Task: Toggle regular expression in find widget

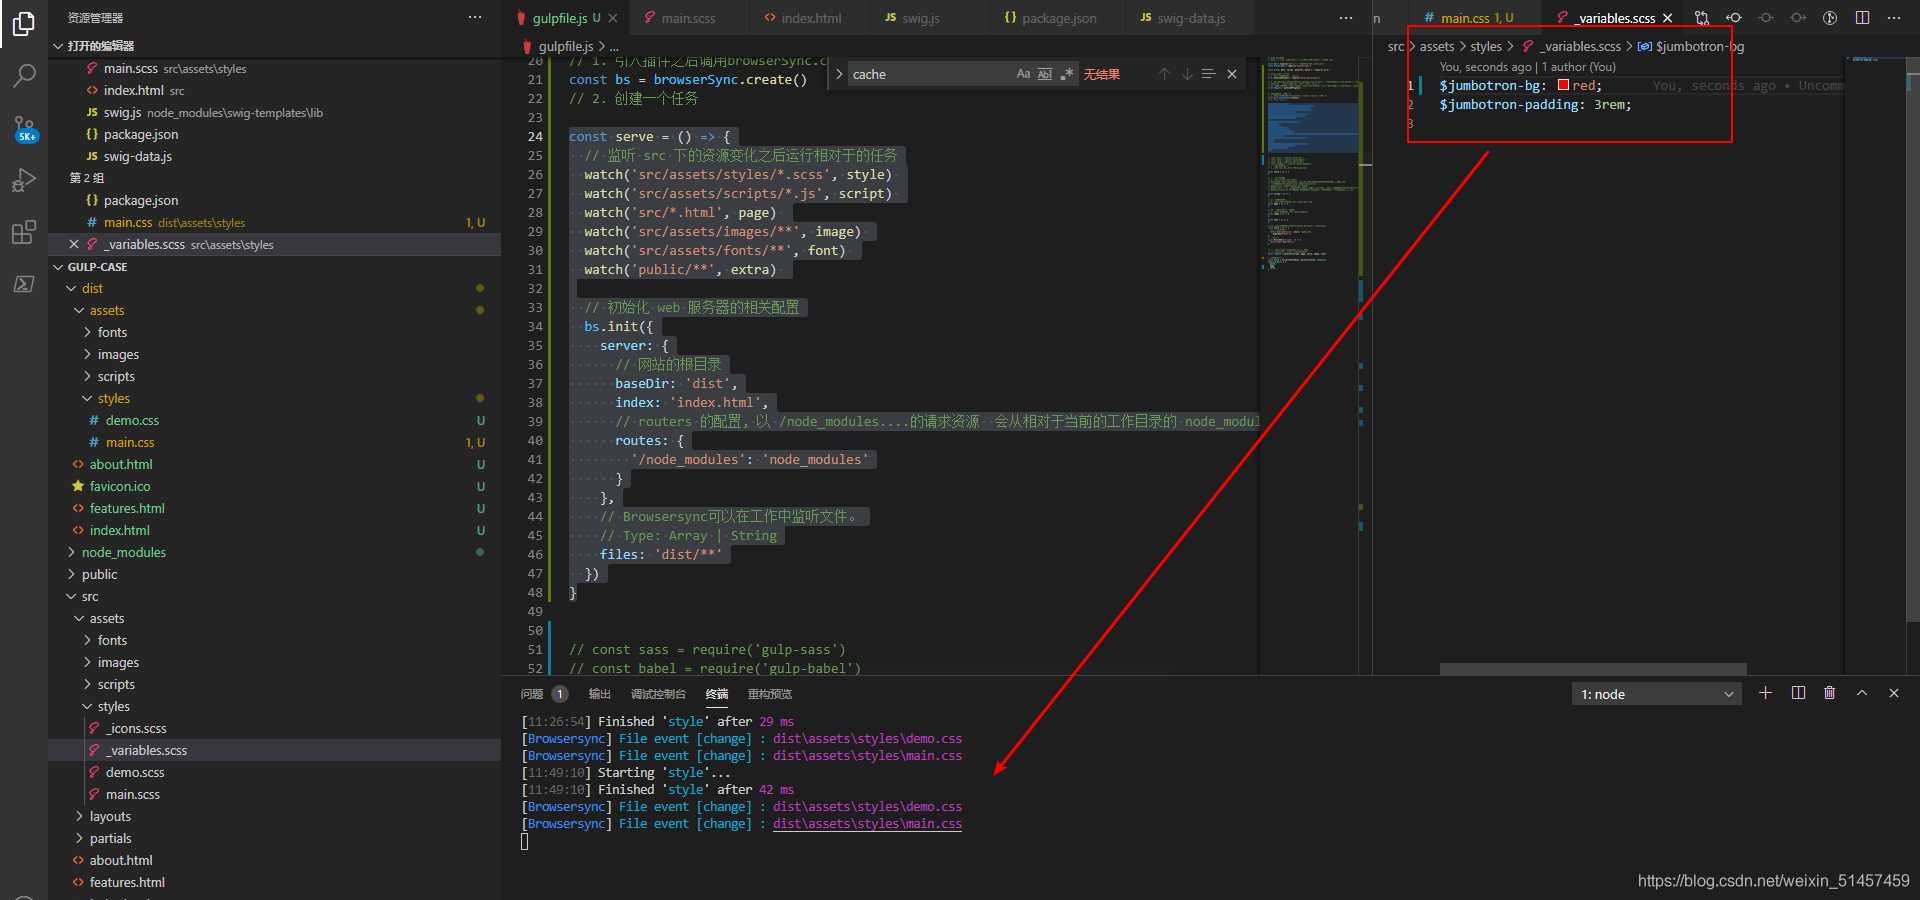Action: pyautogui.click(x=1067, y=74)
